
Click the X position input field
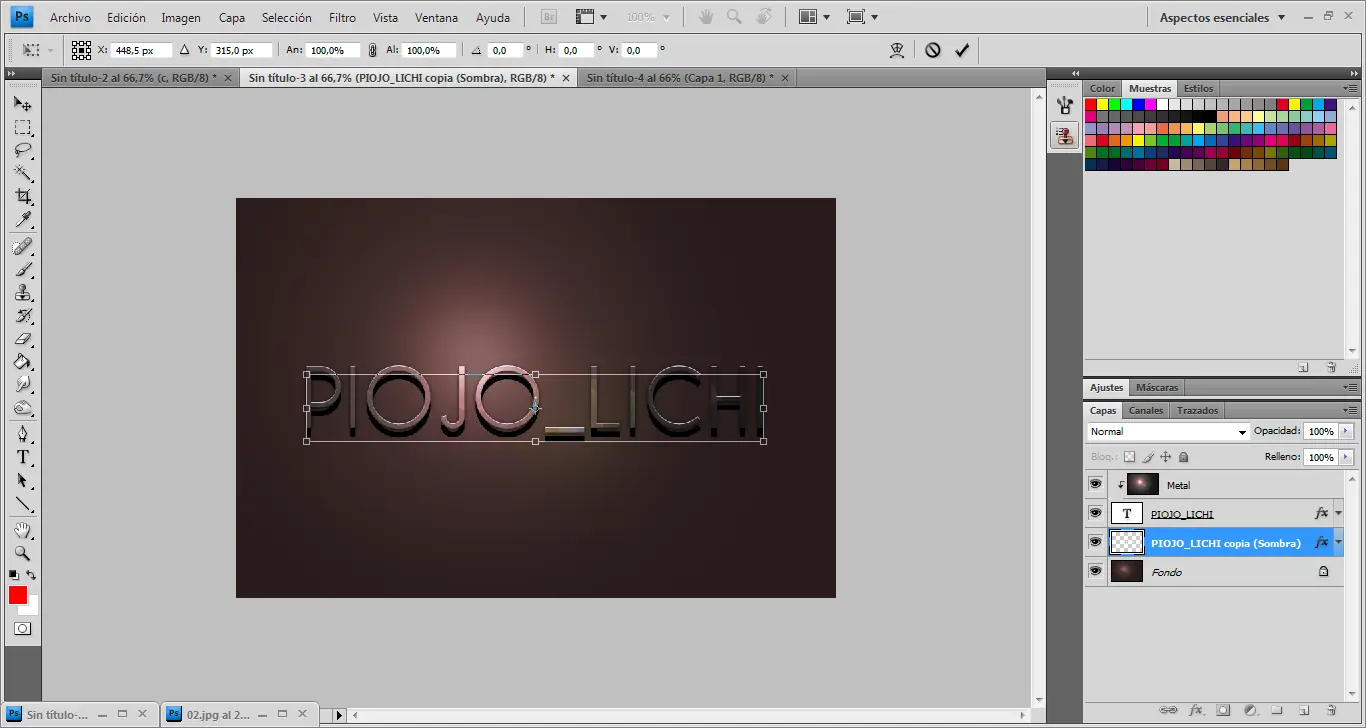tap(141, 50)
